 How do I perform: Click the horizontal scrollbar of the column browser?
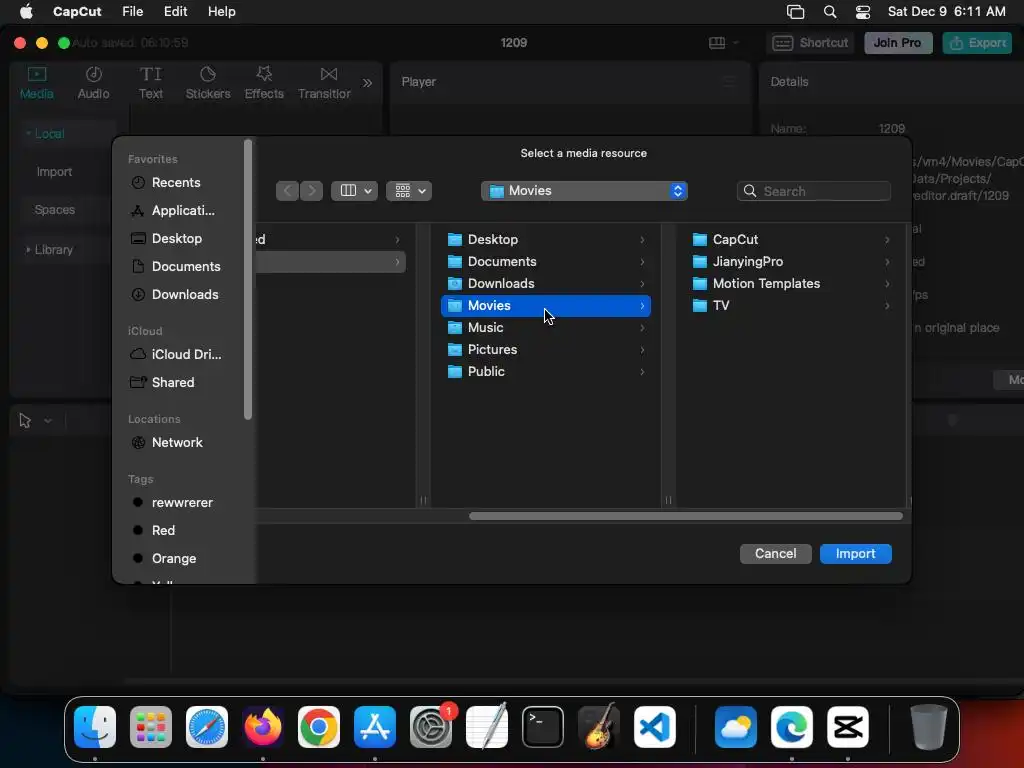tap(686, 516)
